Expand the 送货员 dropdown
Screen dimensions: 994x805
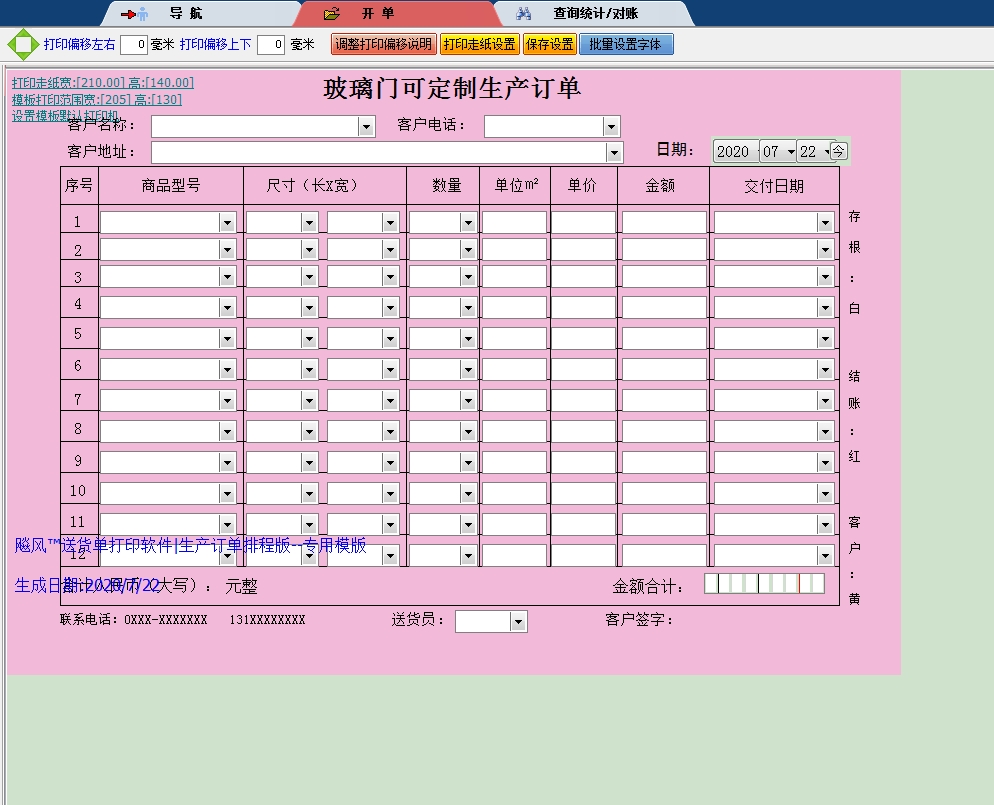518,622
